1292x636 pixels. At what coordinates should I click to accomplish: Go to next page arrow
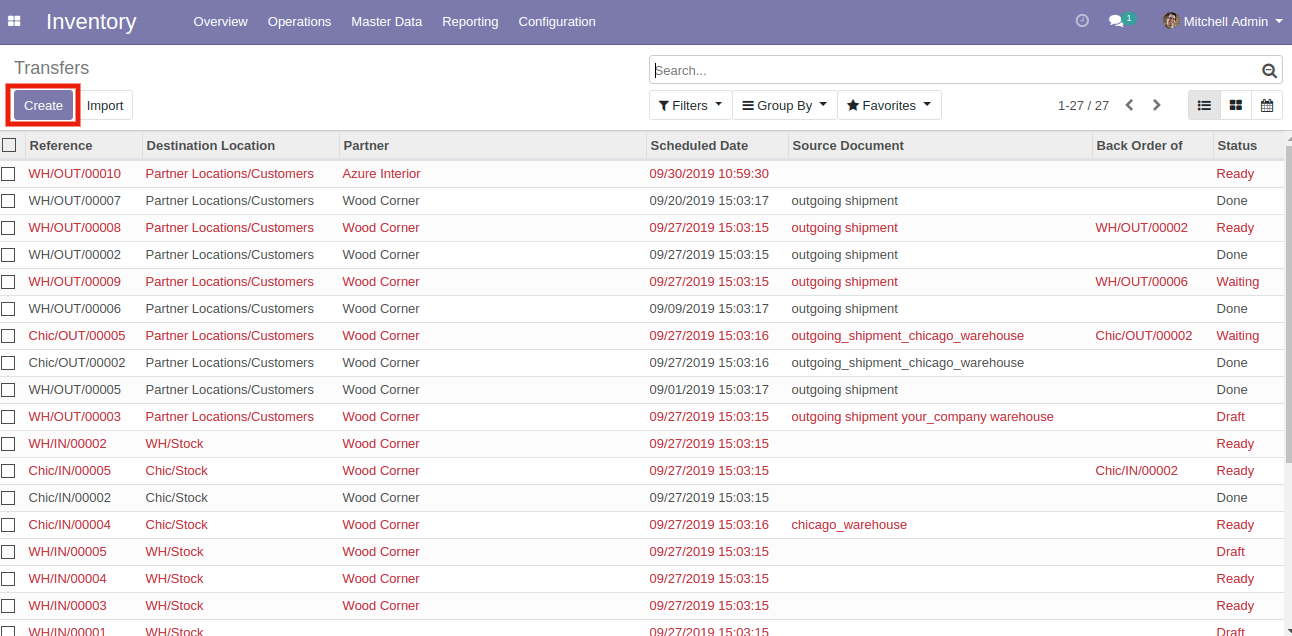point(1157,105)
